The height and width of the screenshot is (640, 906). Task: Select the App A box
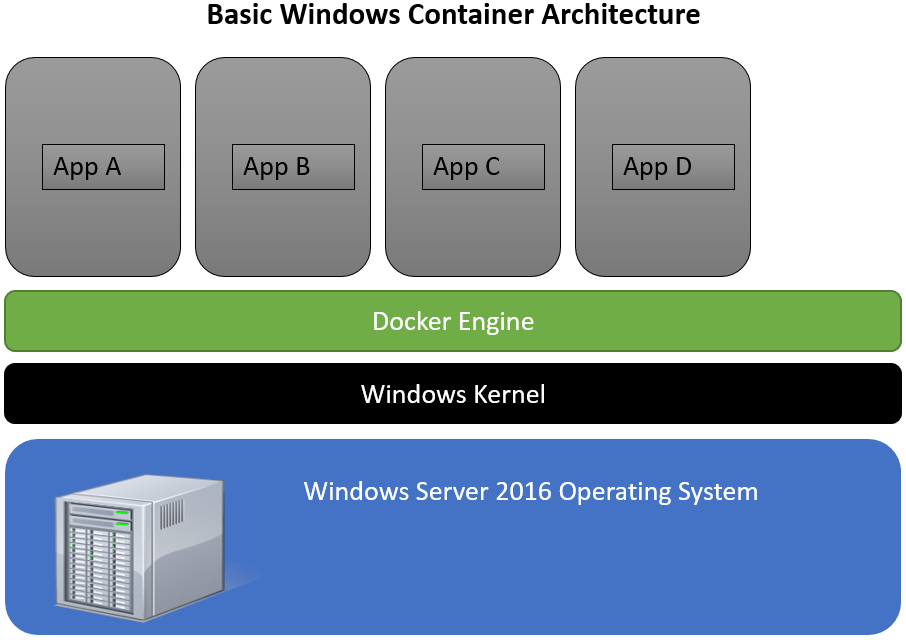pyautogui.click(x=103, y=167)
